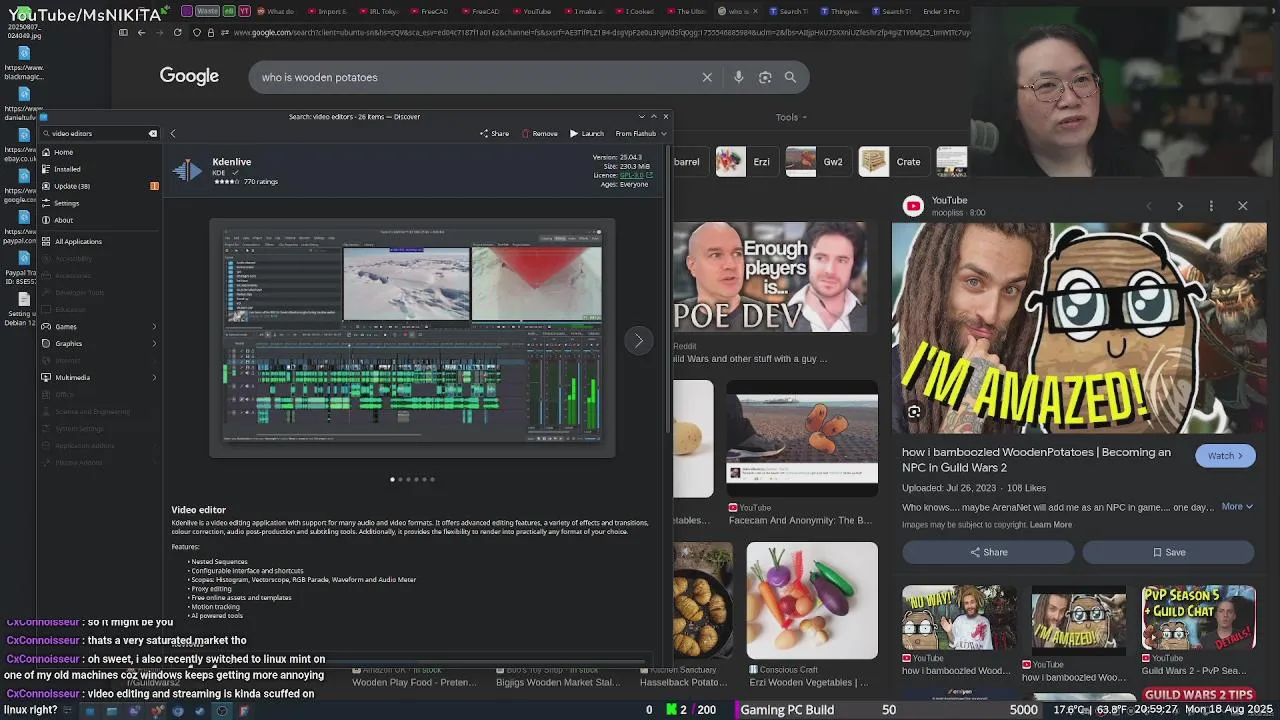Click the '770 ratings' text
The width and height of the screenshot is (1280, 720).
click(x=261, y=182)
